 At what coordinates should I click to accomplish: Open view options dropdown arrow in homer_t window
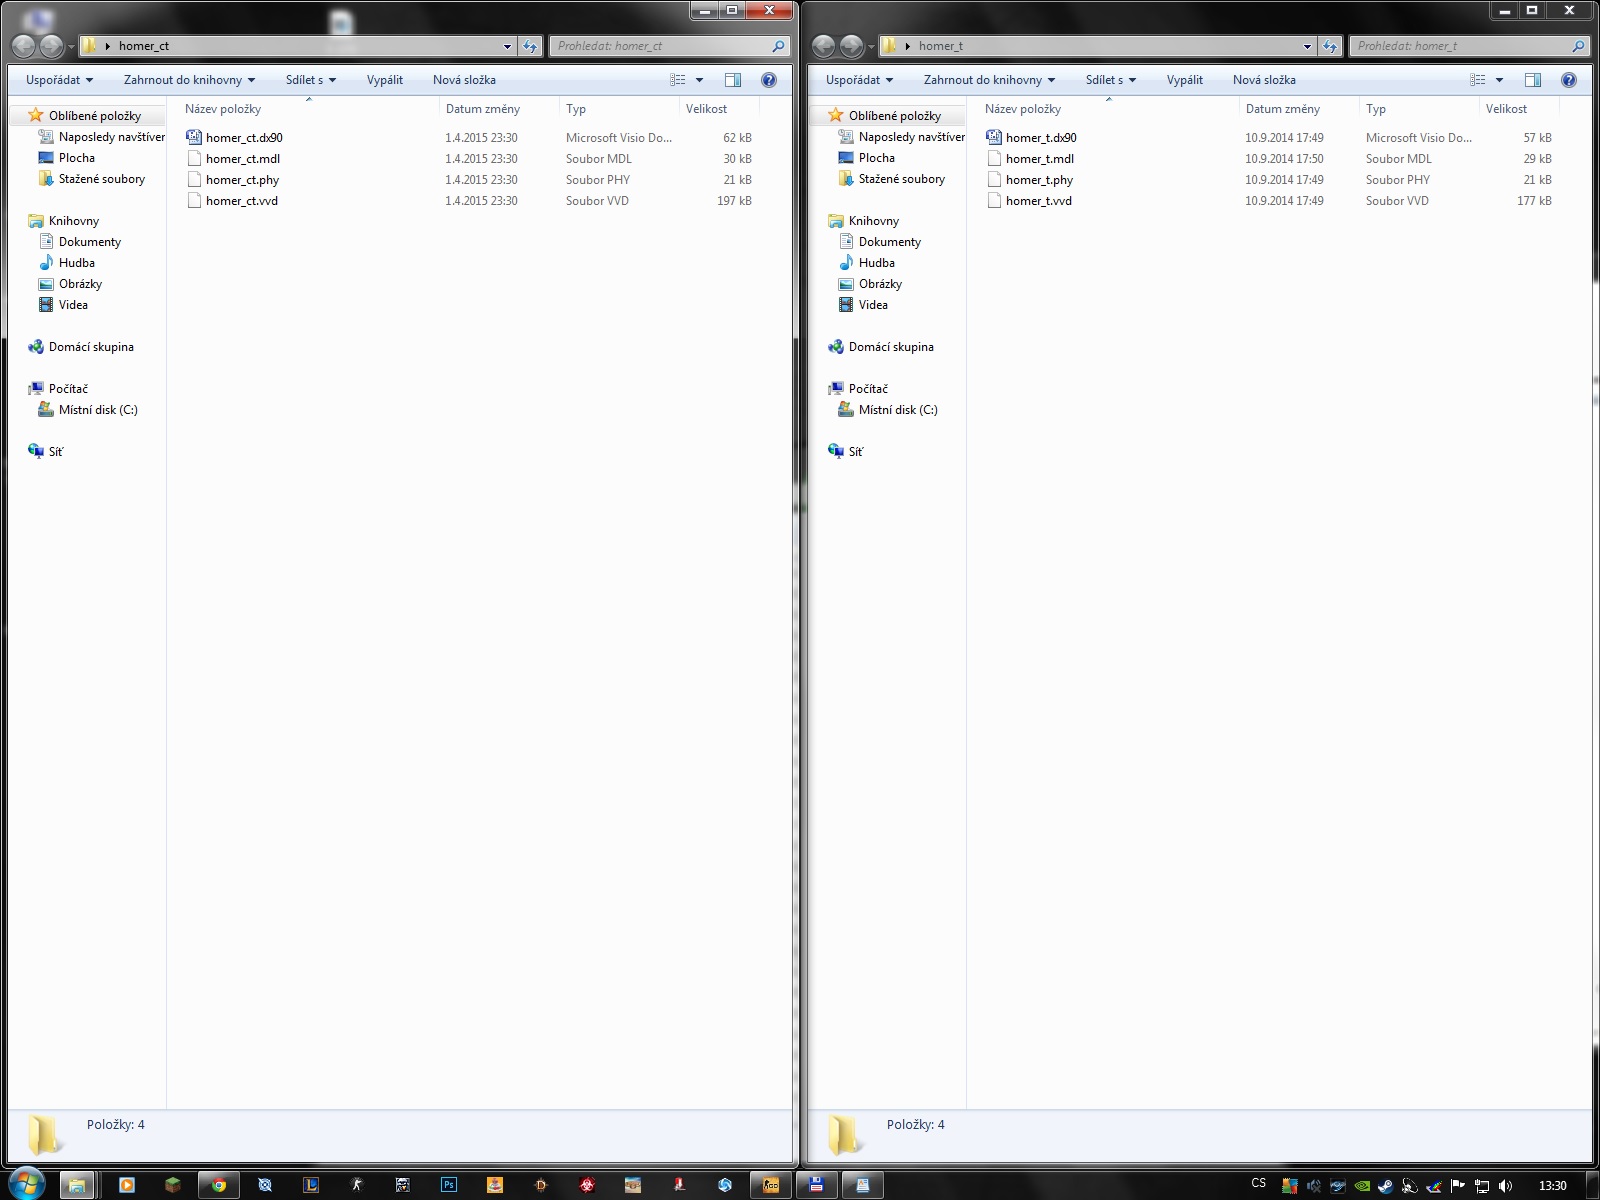(1499, 80)
